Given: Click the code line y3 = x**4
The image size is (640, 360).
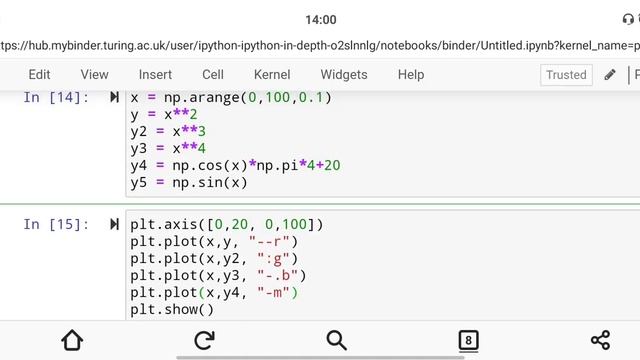Looking at the screenshot, I should (x=168, y=149).
